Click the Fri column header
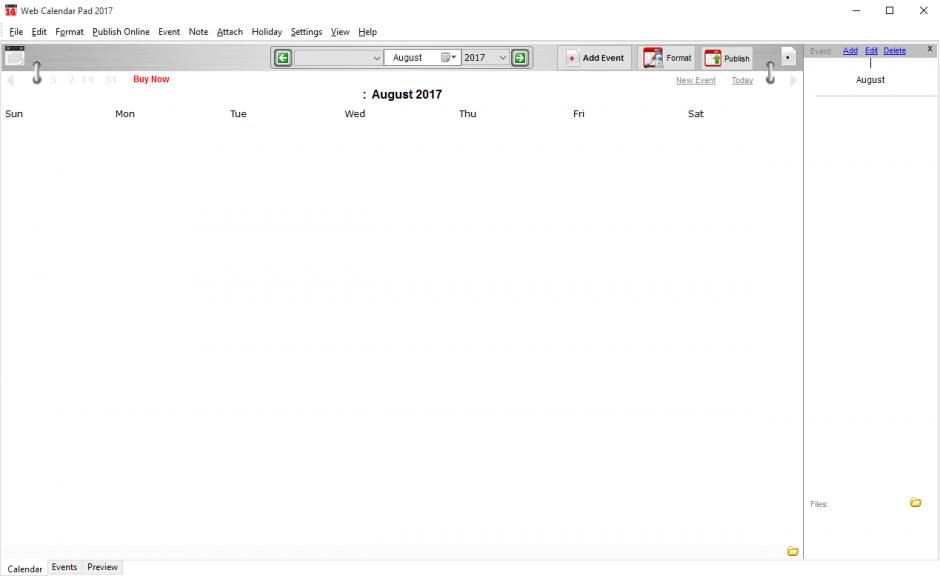Viewport: 940px width, 576px height. tap(579, 114)
